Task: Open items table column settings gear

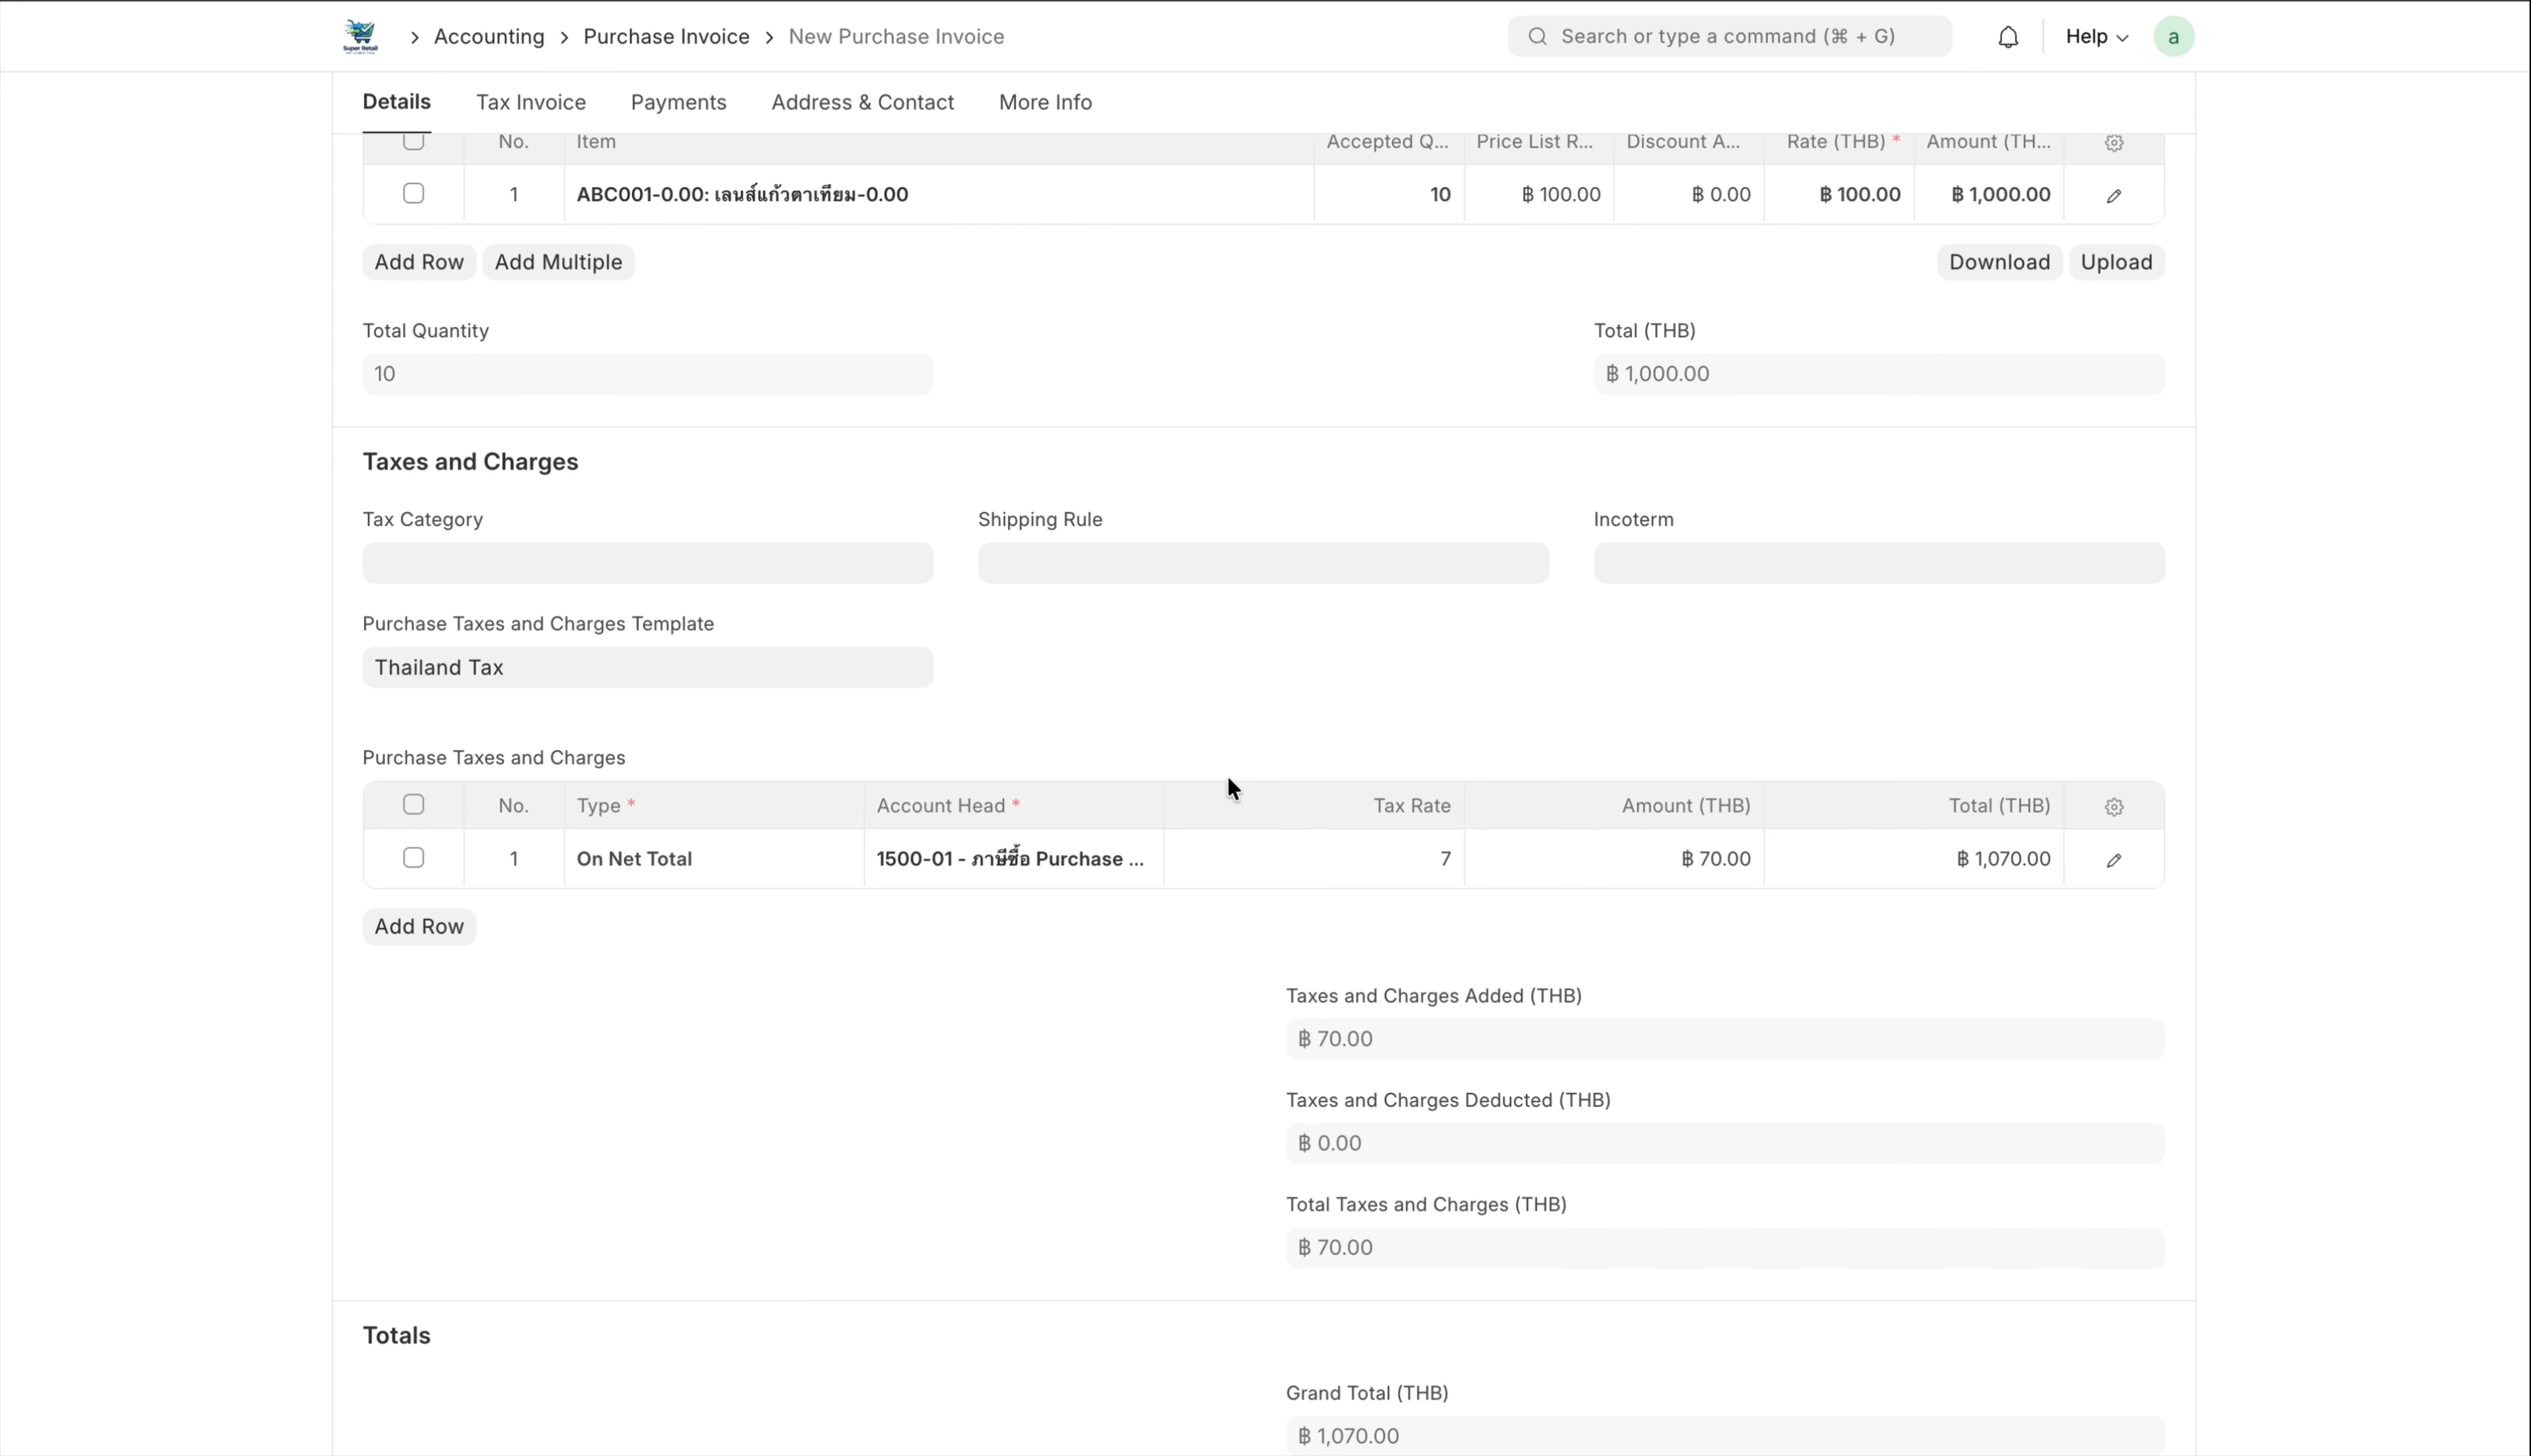Action: [2113, 143]
